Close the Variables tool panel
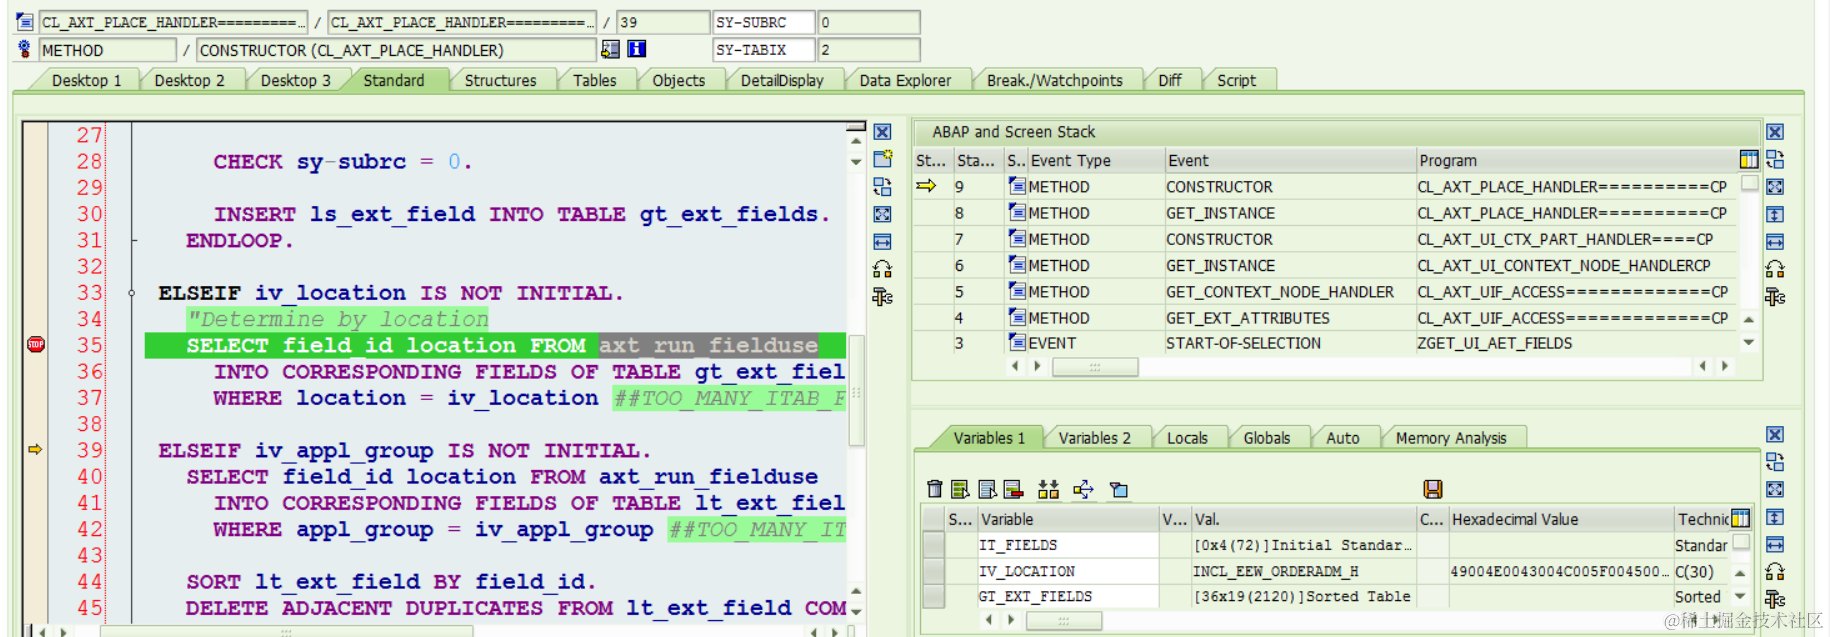1830x637 pixels. (1775, 435)
